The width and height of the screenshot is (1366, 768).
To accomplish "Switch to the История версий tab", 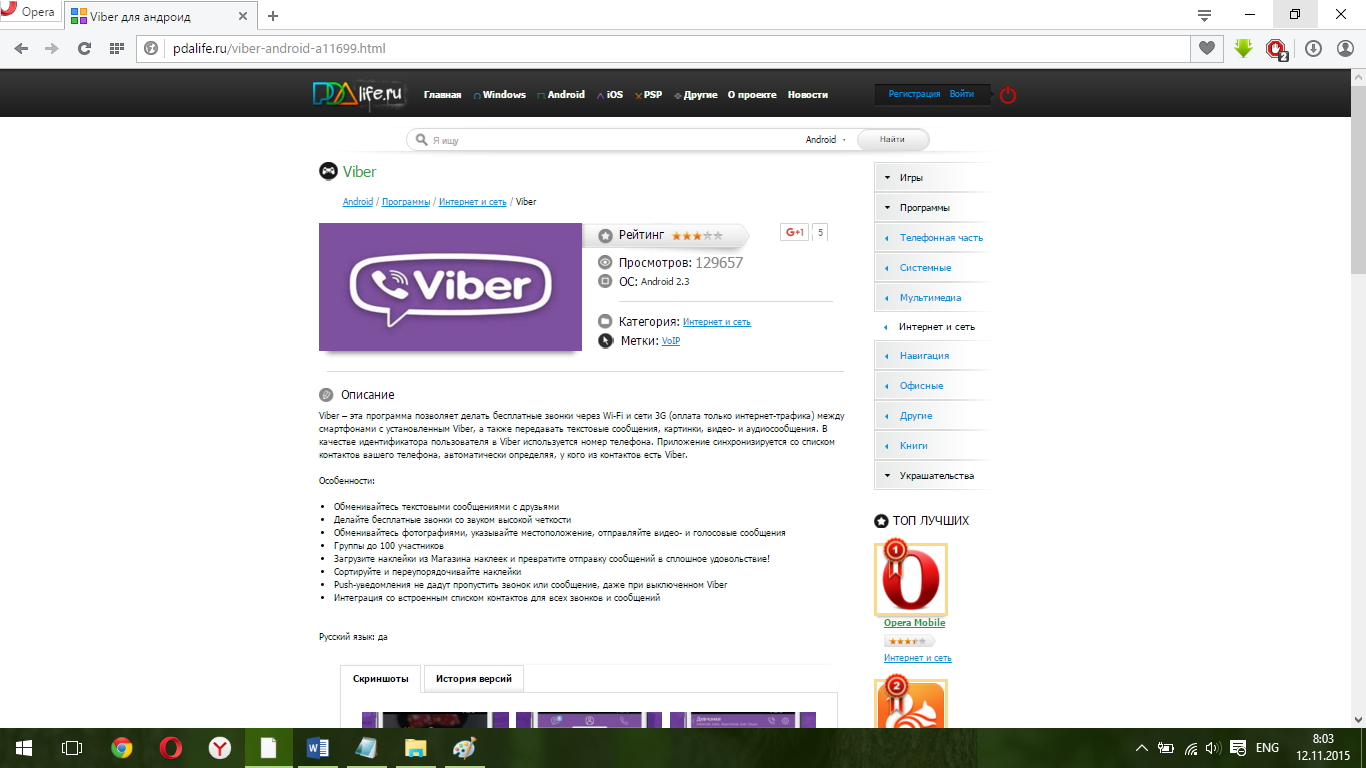I will tap(473, 679).
